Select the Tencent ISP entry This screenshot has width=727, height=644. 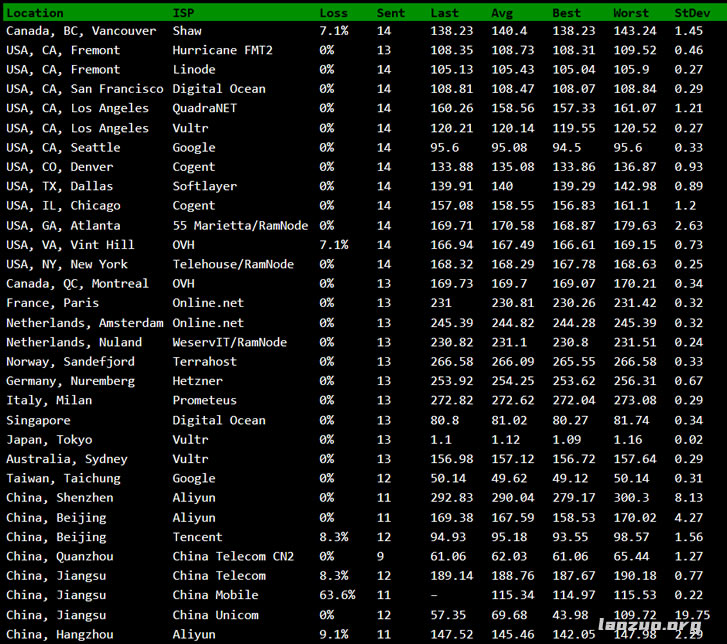click(x=197, y=537)
